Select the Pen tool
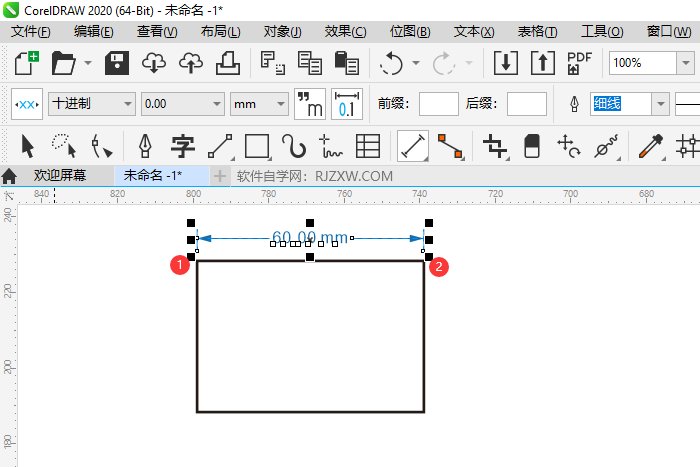The height and width of the screenshot is (467, 700). pos(145,146)
